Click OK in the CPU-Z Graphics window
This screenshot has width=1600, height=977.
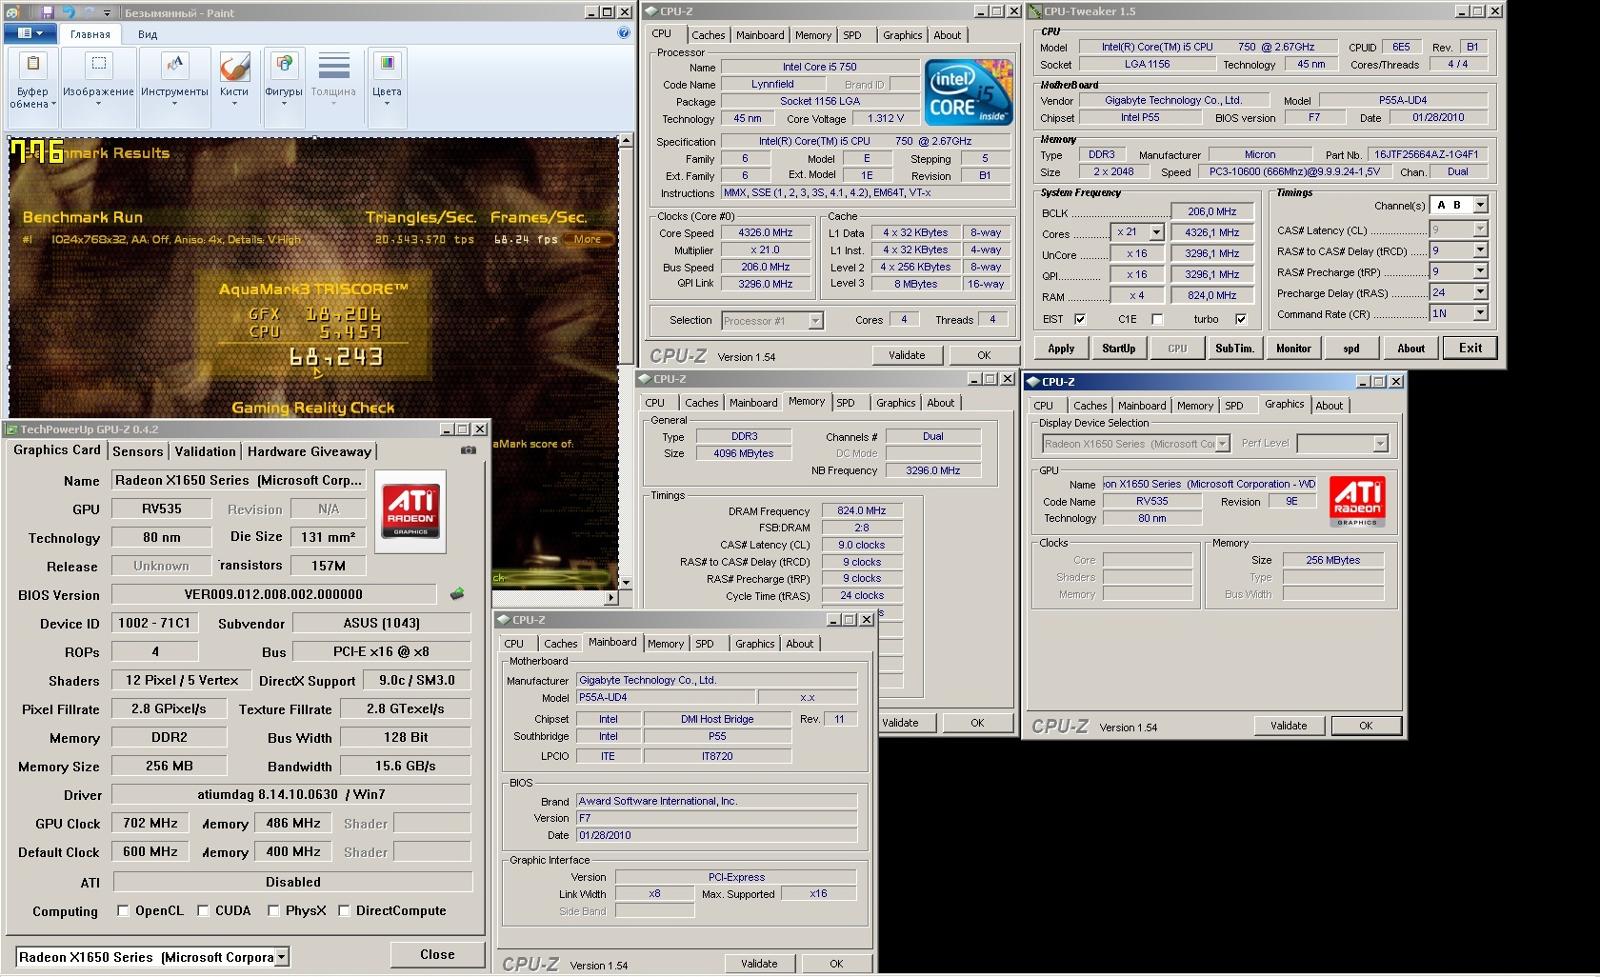click(1366, 726)
